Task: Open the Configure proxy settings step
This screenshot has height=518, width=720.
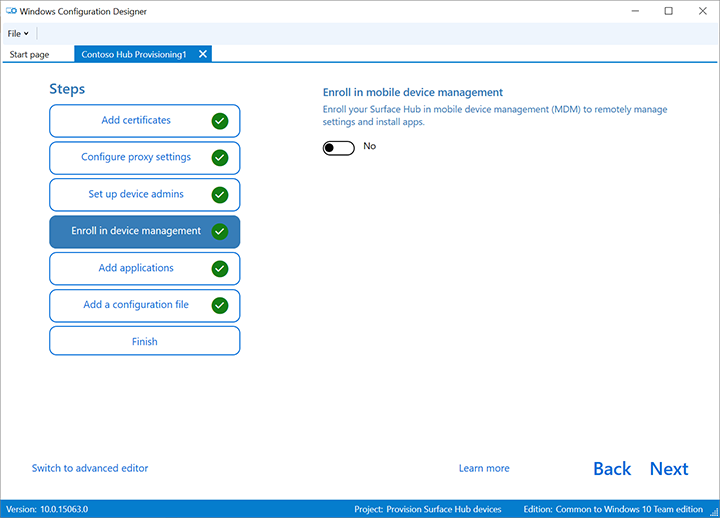Action: pos(145,158)
